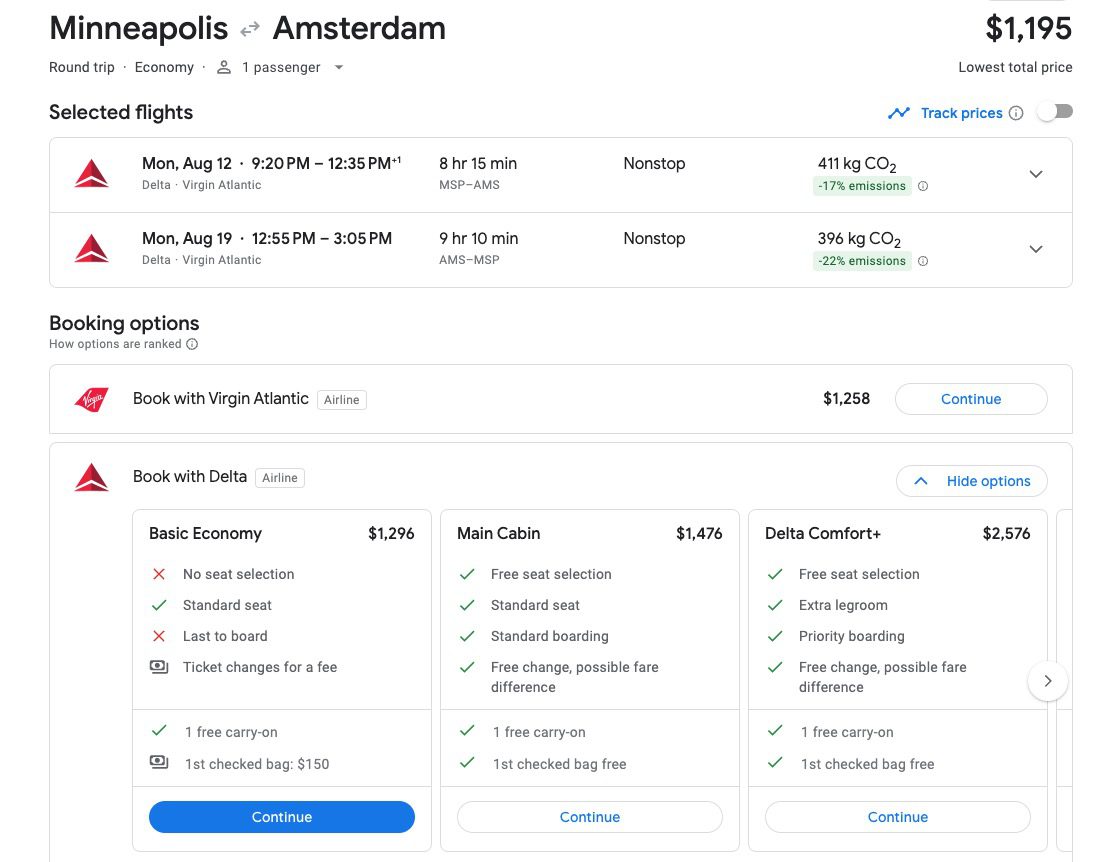Expand details for the Aug 19 return flight

1036,249
